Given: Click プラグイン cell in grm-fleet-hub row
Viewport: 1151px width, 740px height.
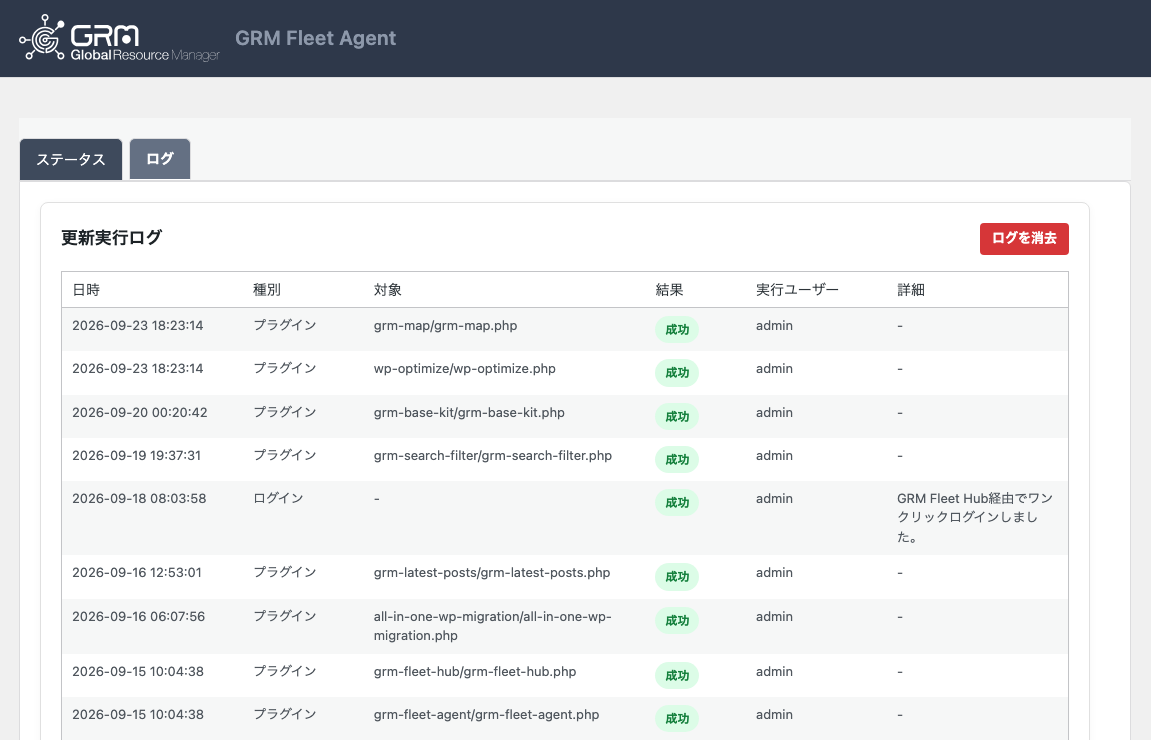Looking at the screenshot, I should pyautogui.click(x=285, y=671).
